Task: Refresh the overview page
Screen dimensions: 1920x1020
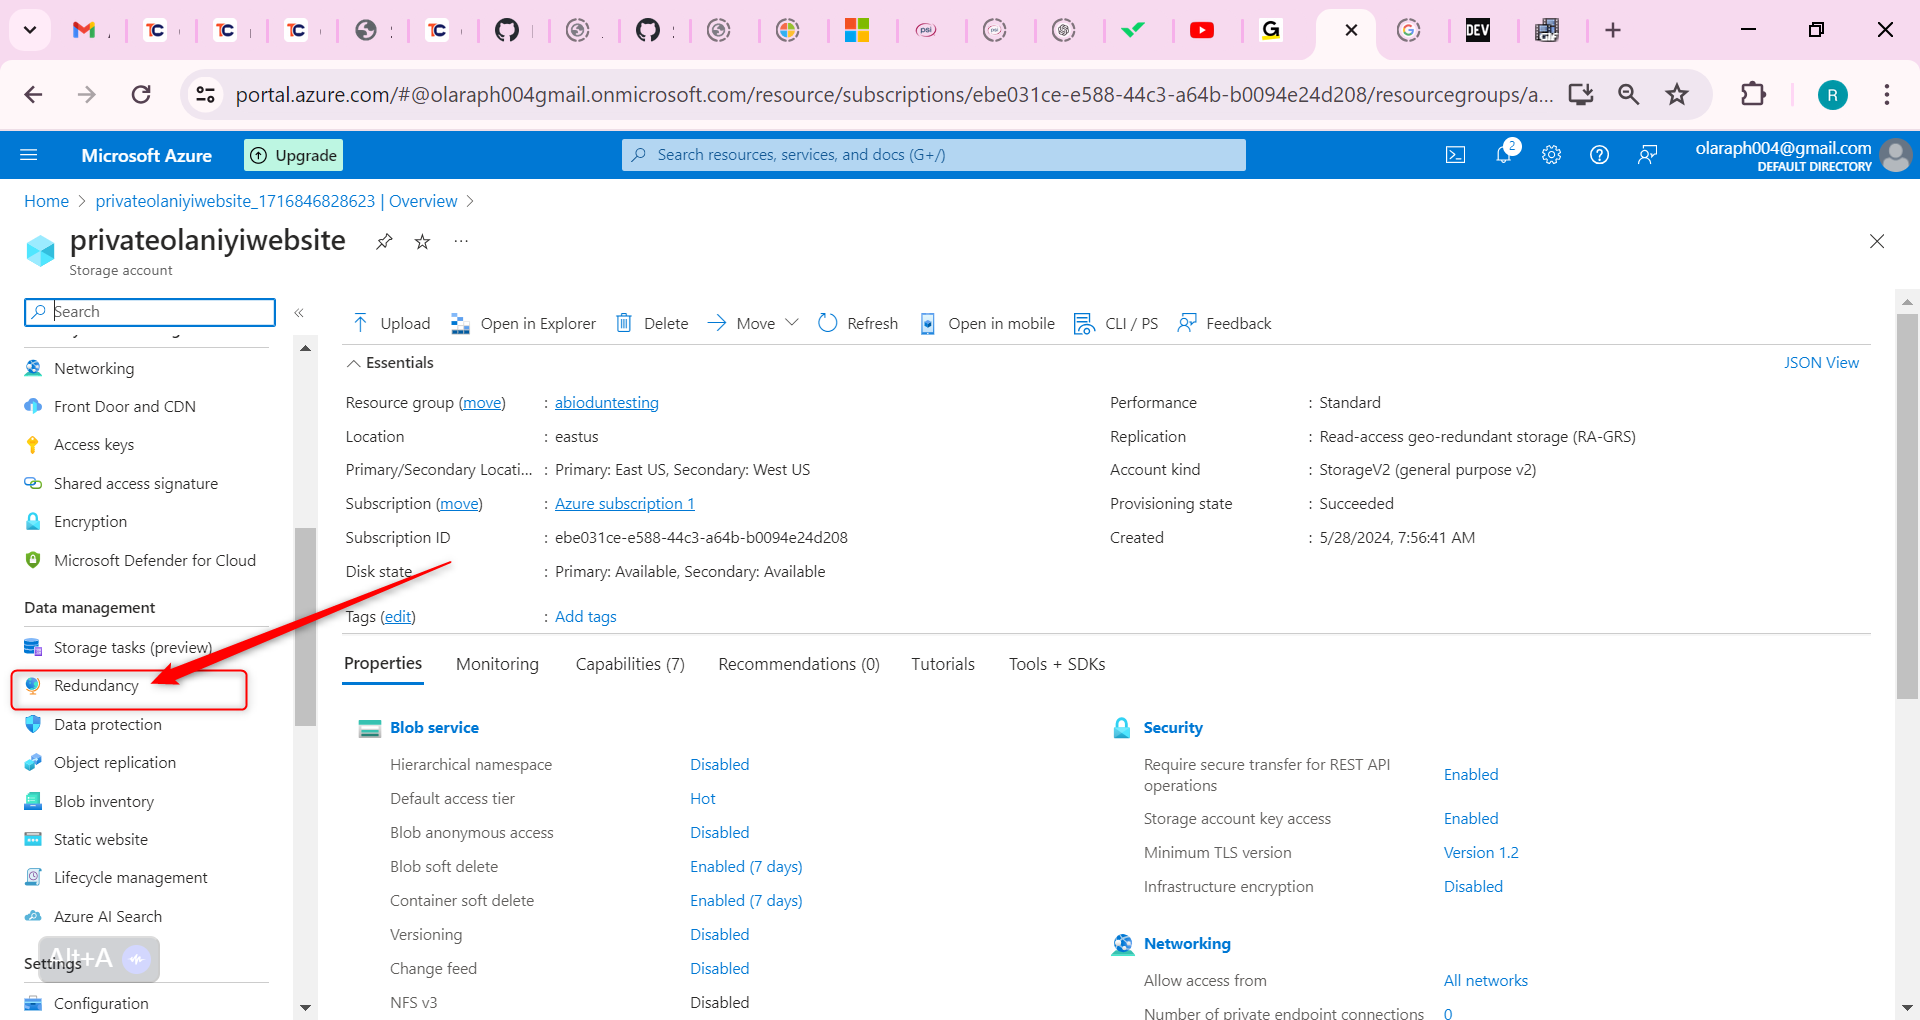Action: (x=858, y=323)
